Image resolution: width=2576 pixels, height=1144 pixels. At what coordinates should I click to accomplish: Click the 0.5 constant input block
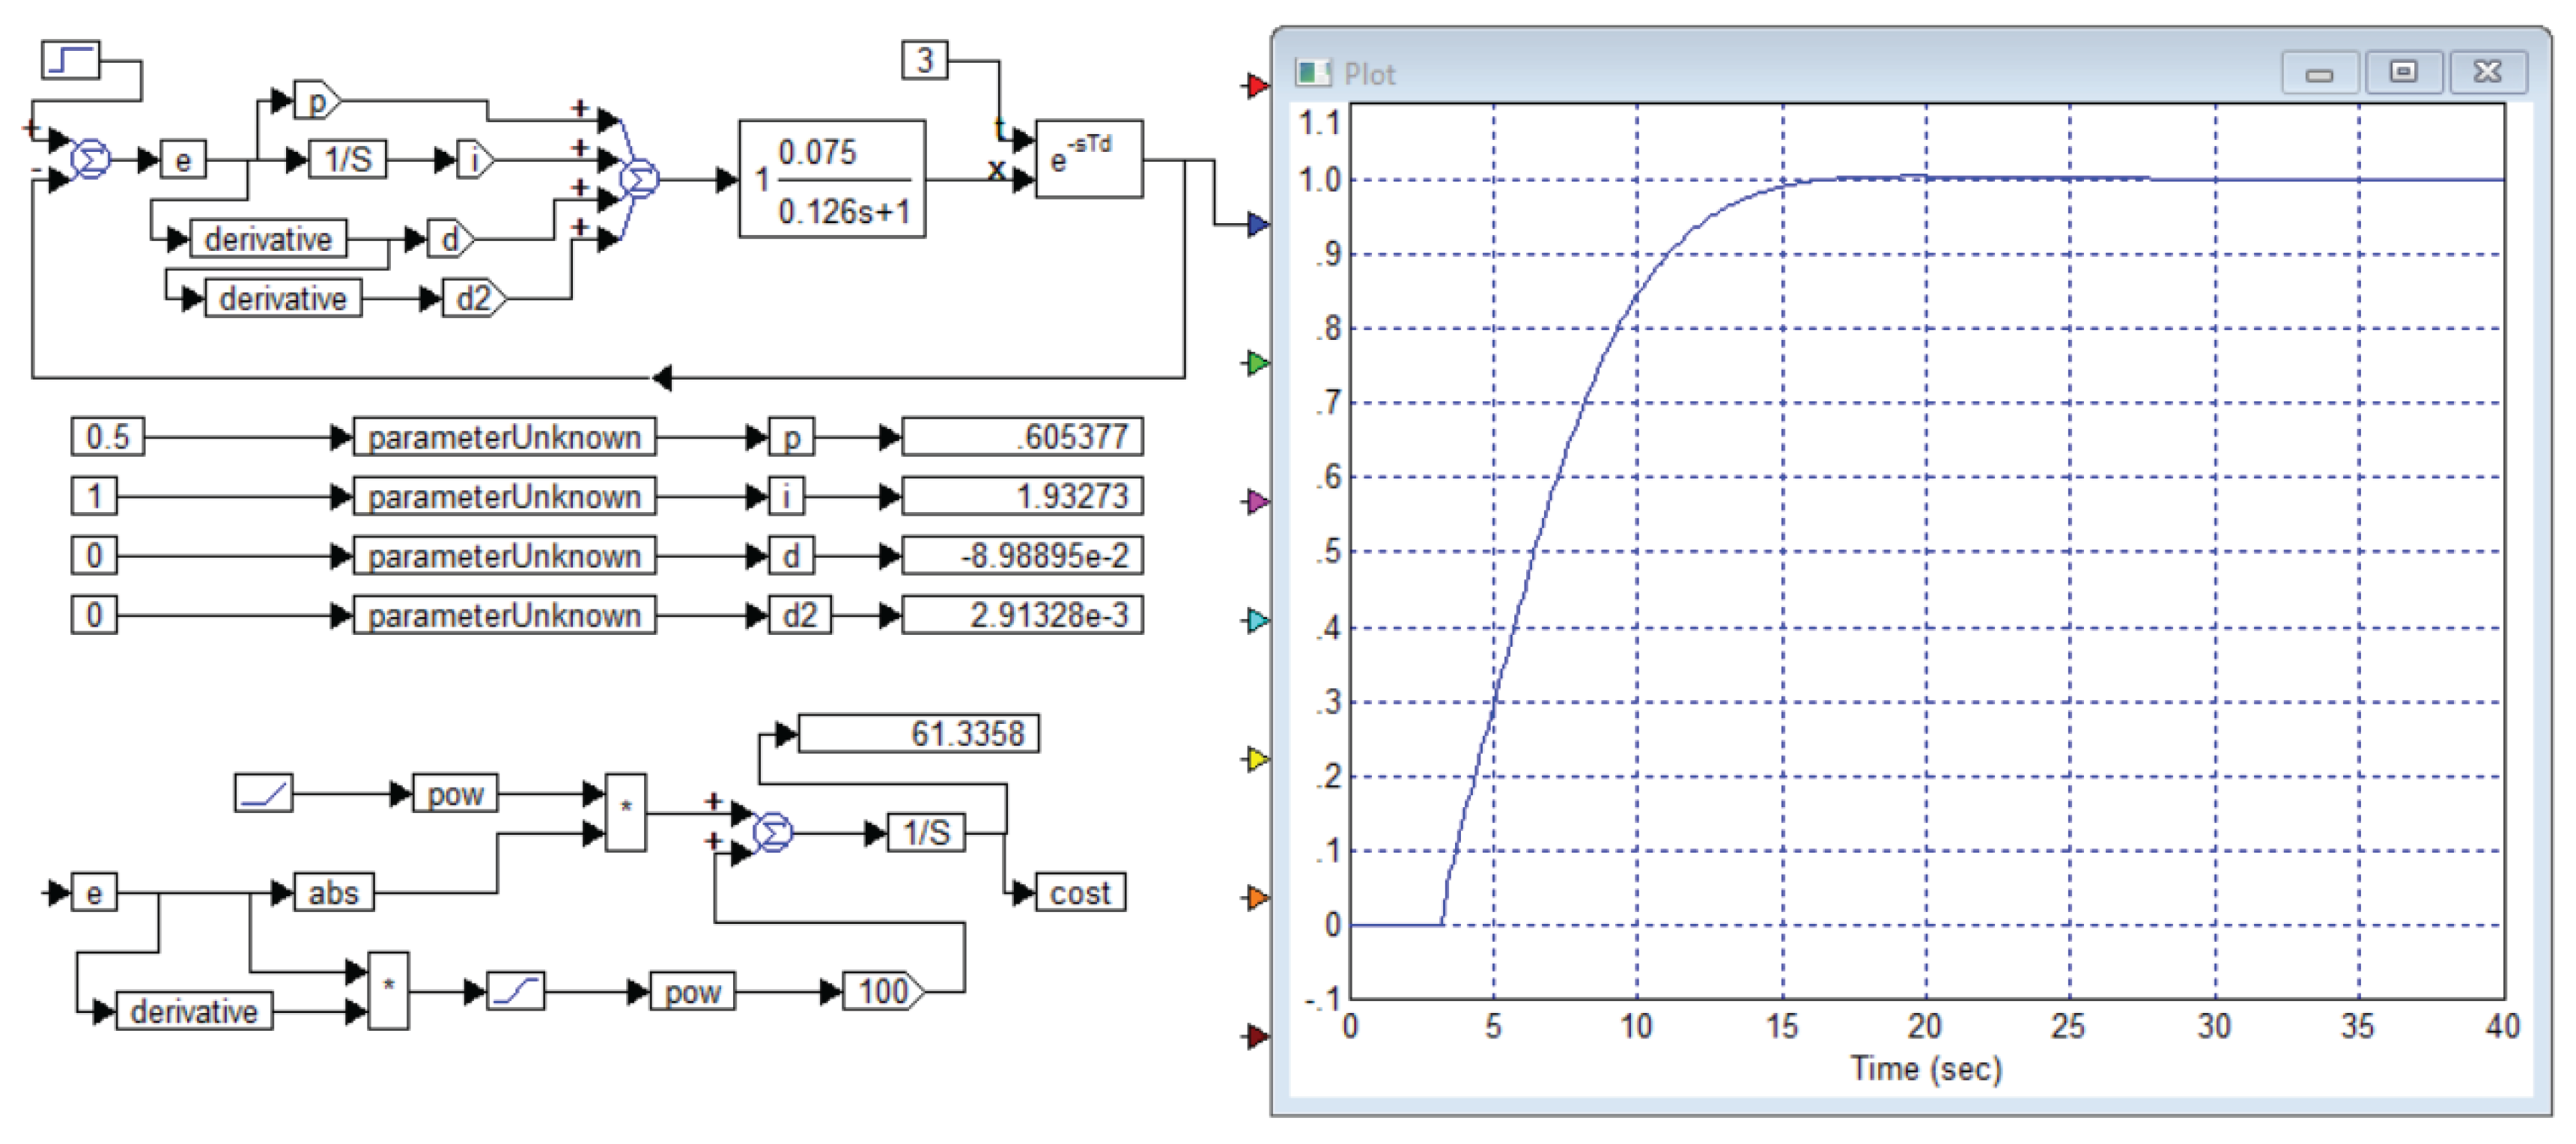tap(107, 437)
